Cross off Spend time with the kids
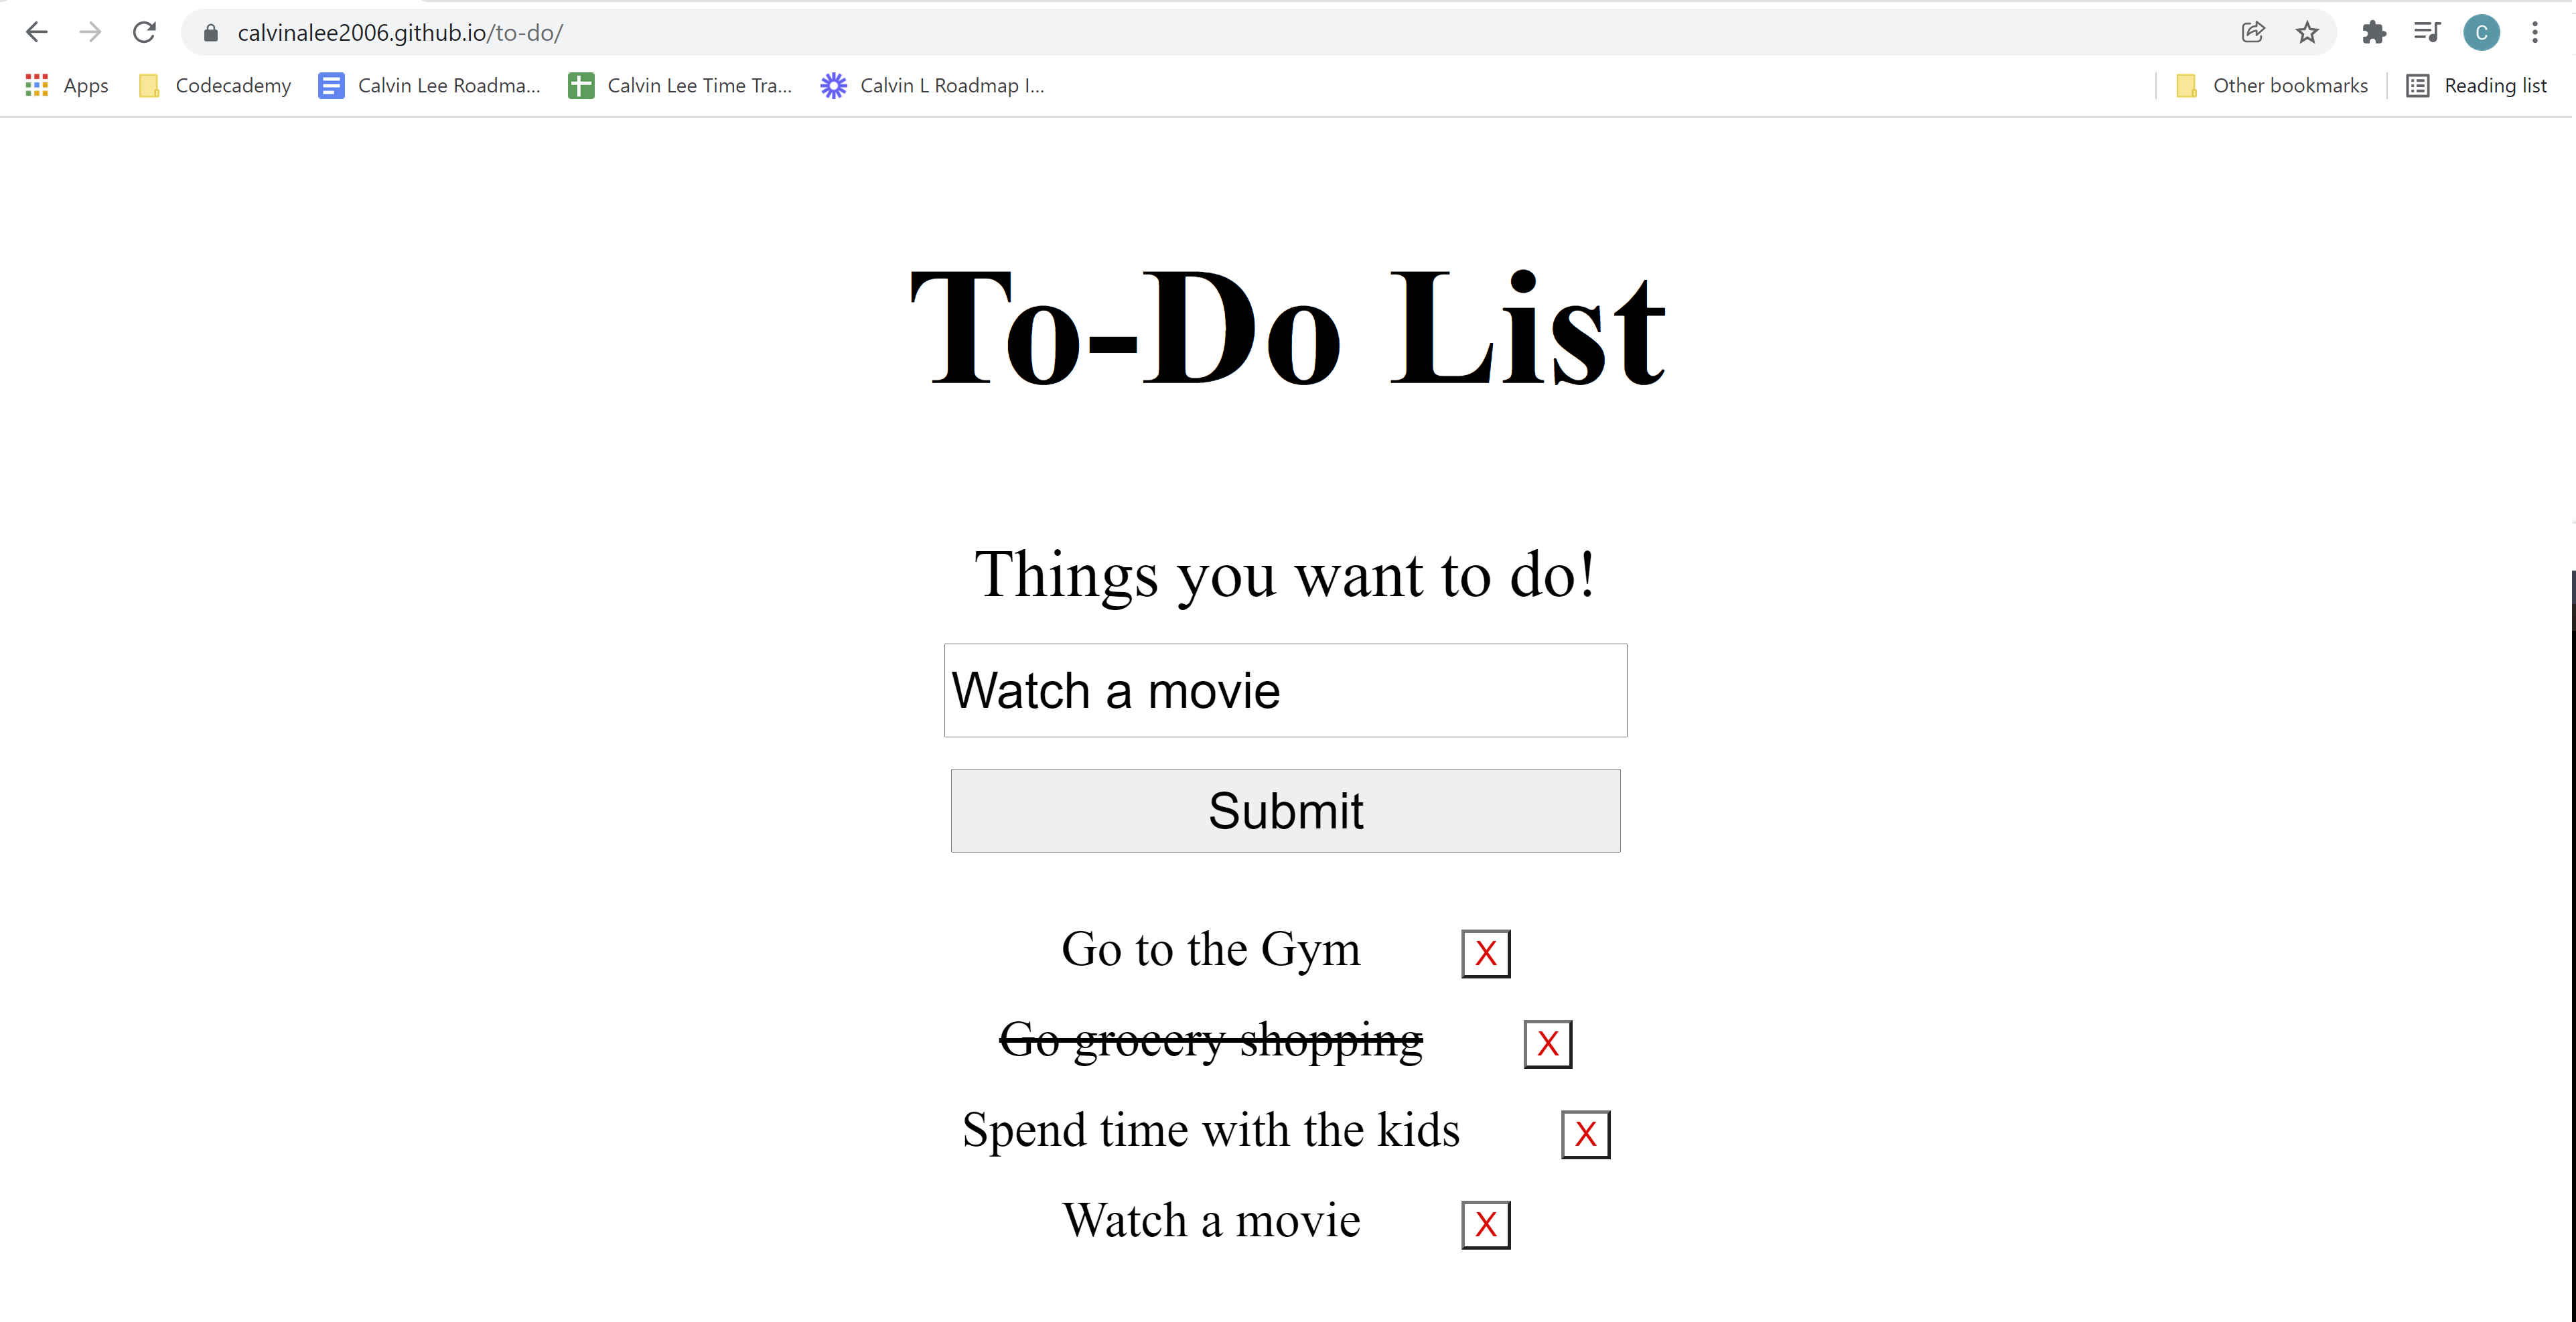Screen dimensions: 2576x1322 (1210, 1130)
